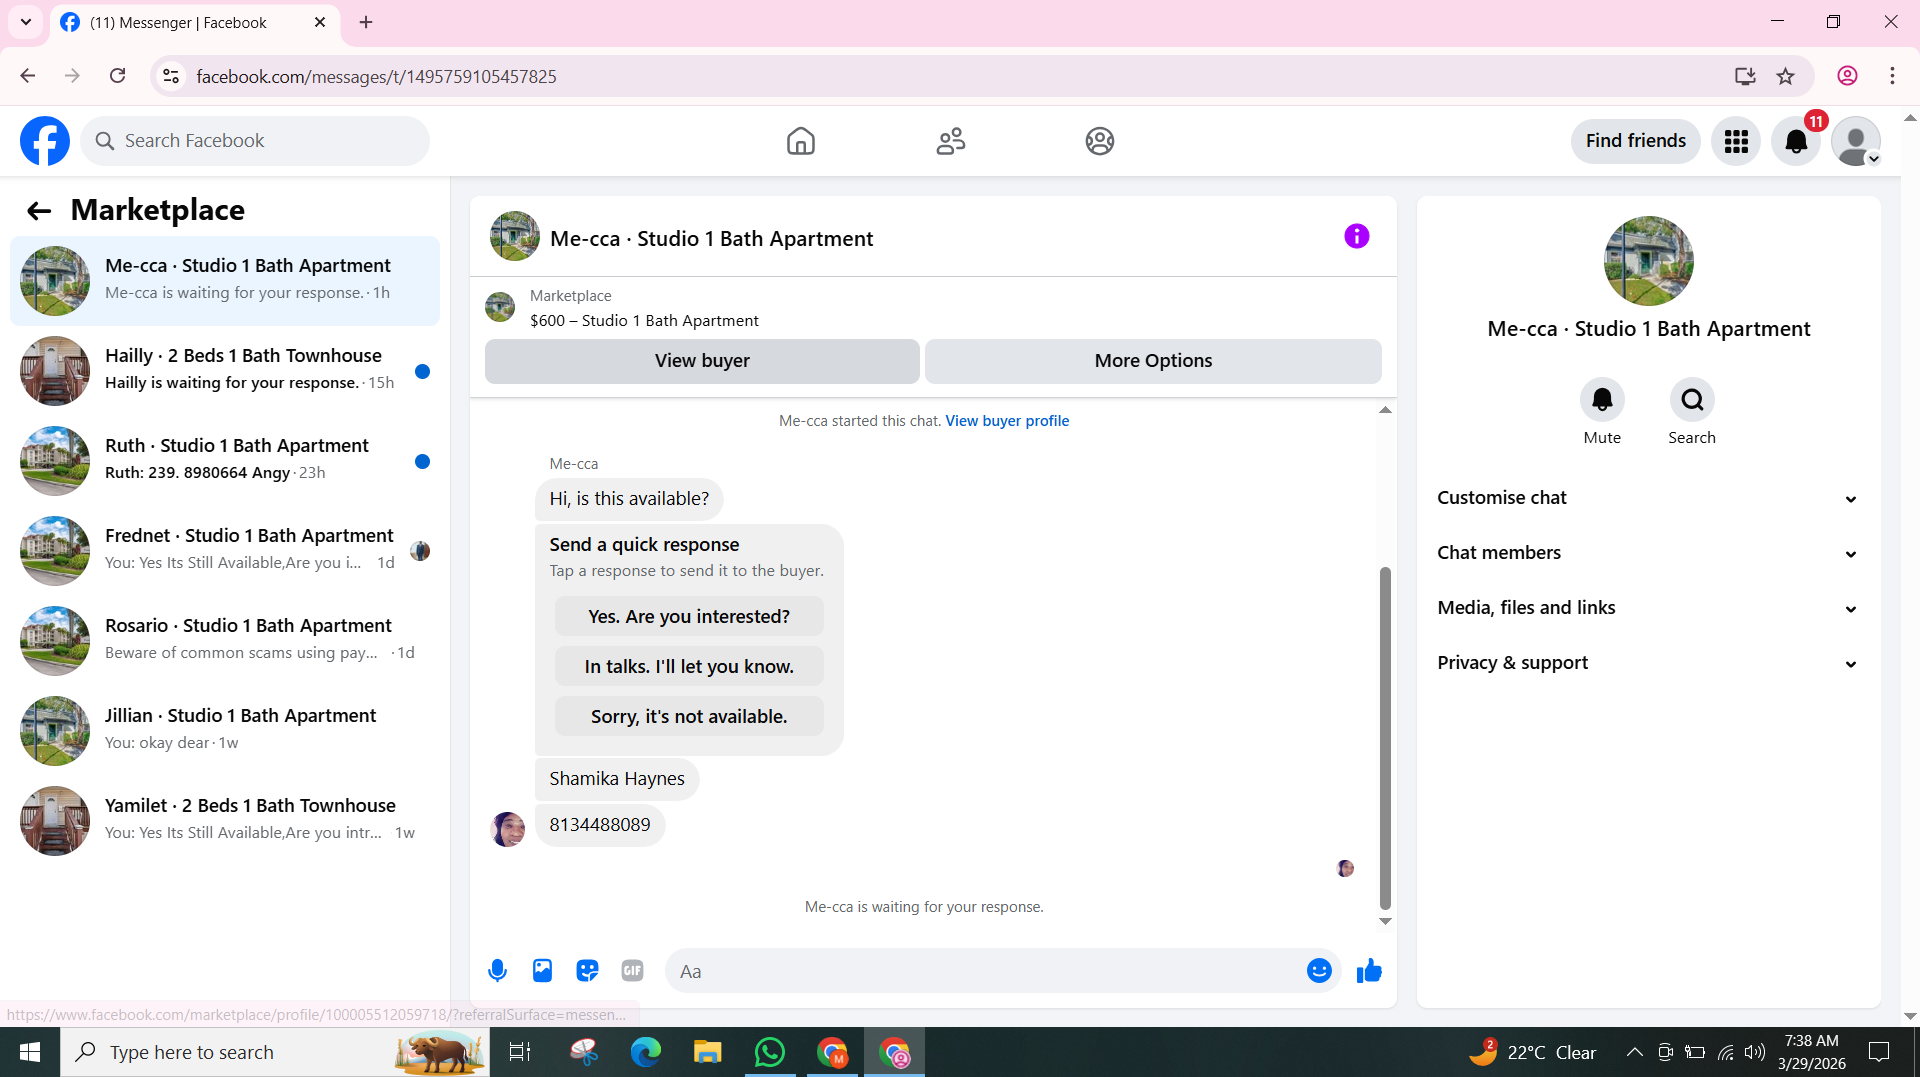Select the "Hi, is this available?" message
This screenshot has height=1077, width=1920.
628,499
